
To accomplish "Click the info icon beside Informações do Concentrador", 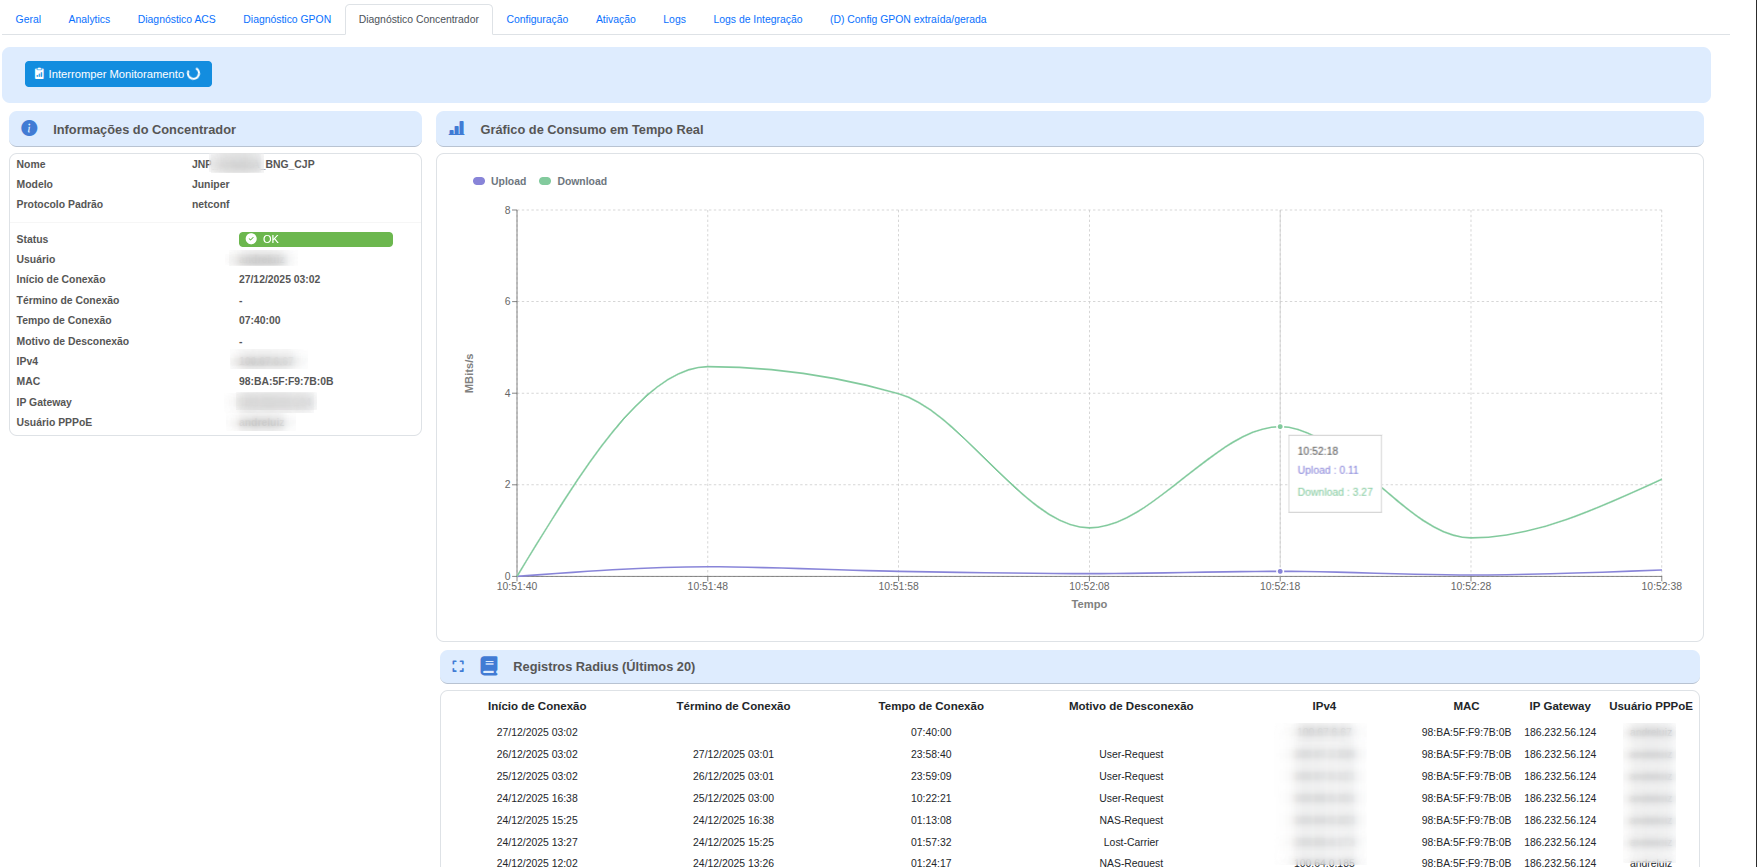I will (x=30, y=129).
